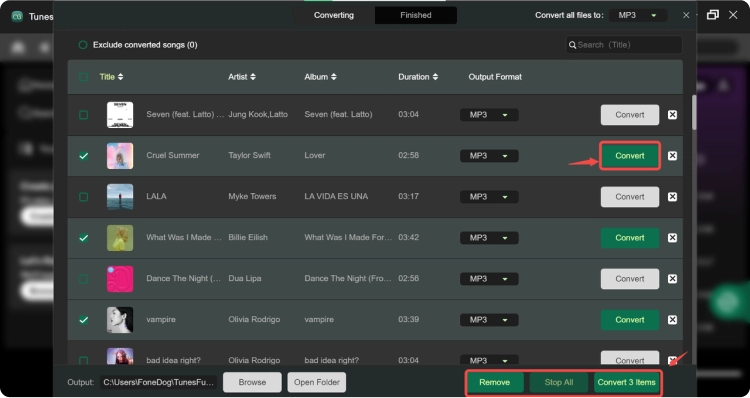Open output format dropdown for Cruel Summer
The image size is (750, 398).
click(489, 156)
